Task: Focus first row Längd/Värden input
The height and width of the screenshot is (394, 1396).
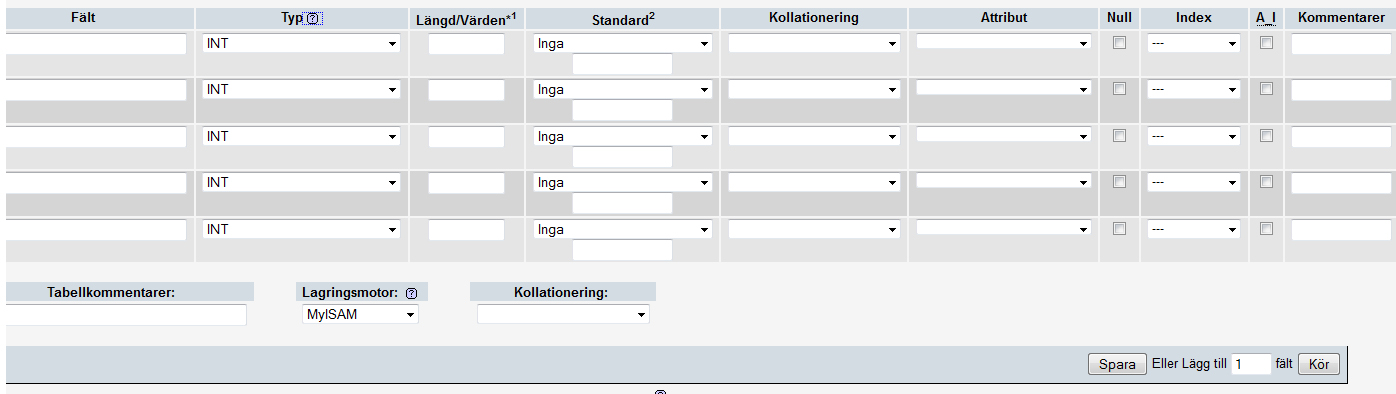Action: [x=466, y=44]
